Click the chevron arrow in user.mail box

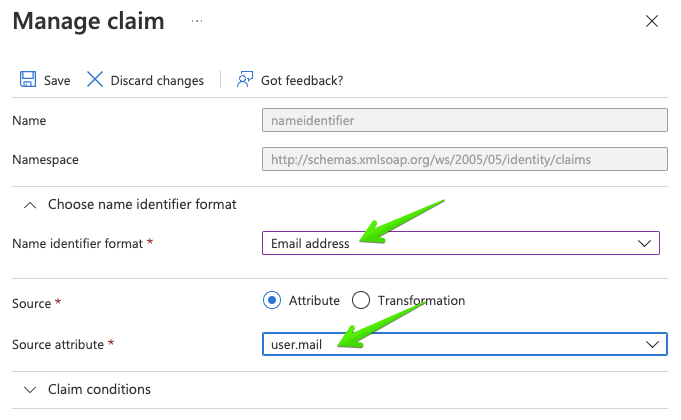pyautogui.click(x=652, y=344)
